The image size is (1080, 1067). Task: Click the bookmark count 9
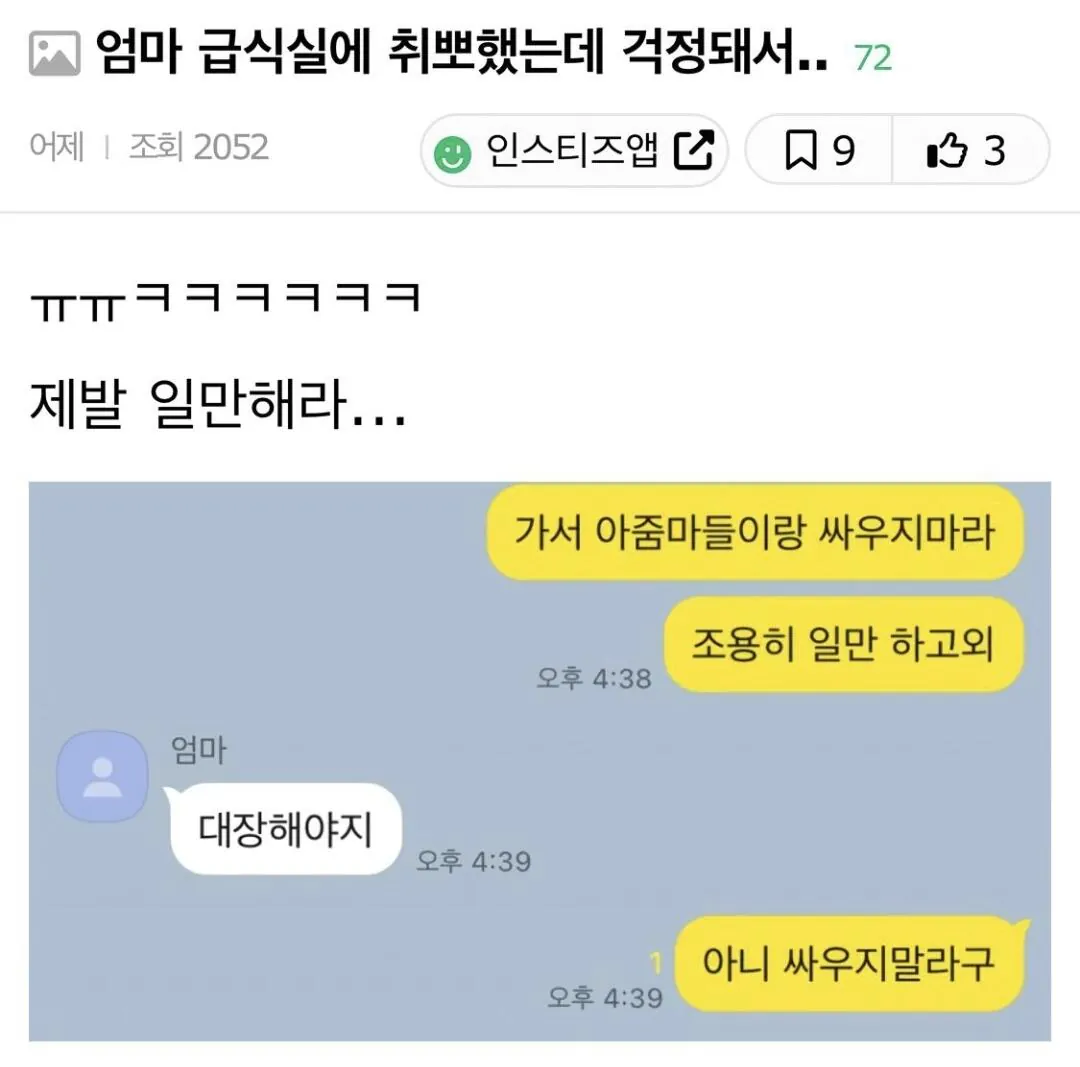[x=844, y=150]
